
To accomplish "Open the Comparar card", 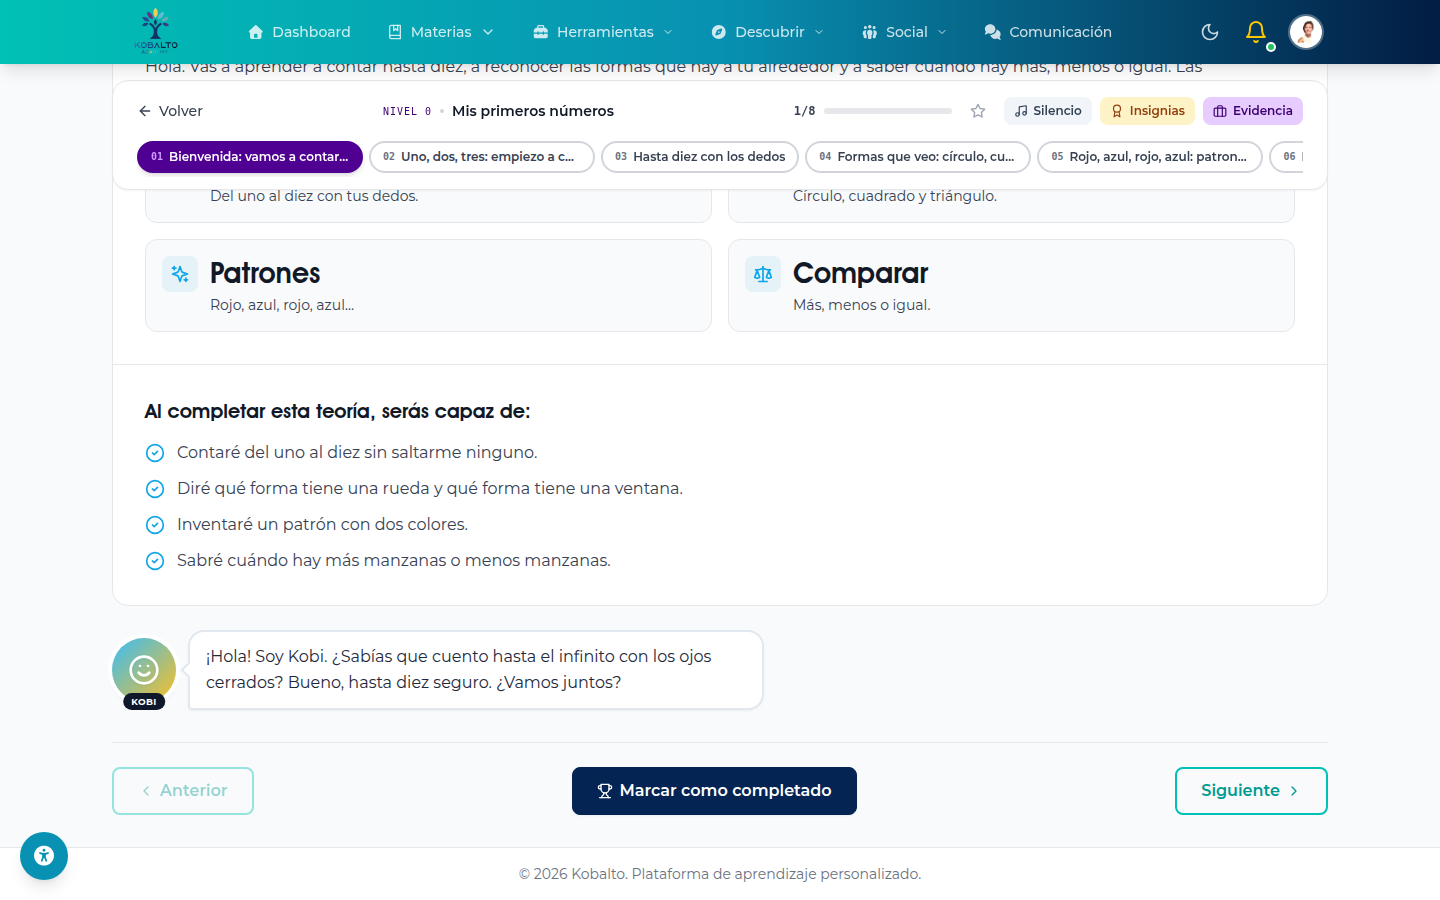I will tap(1011, 285).
